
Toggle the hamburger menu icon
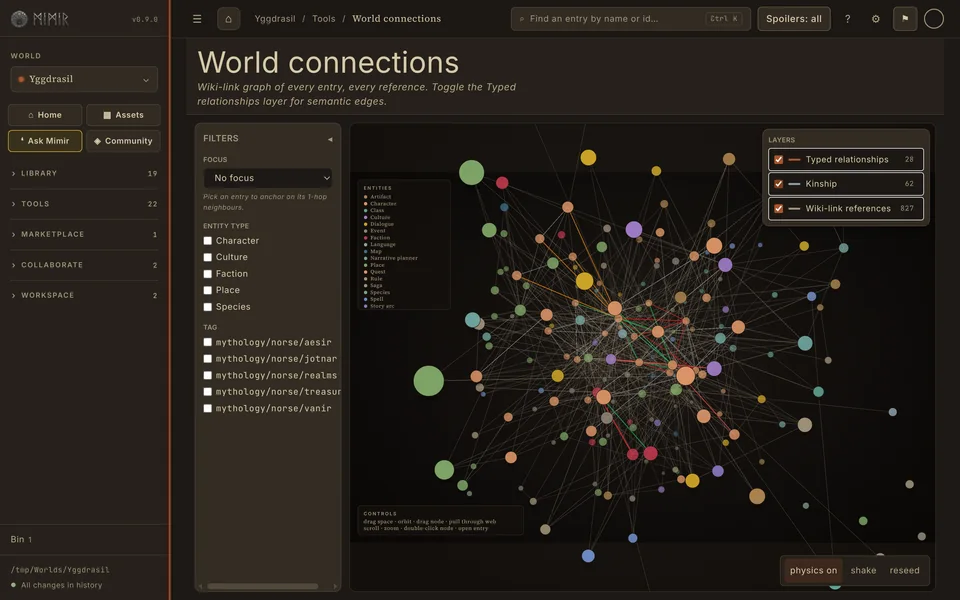click(x=197, y=19)
